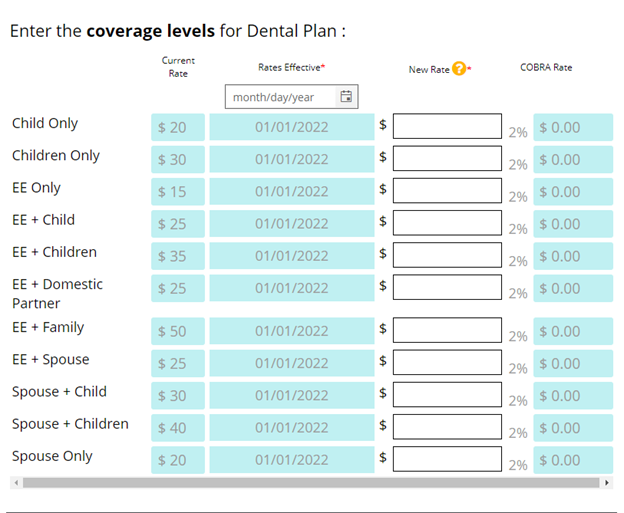Click the Spouse + Child New Rate field
Image resolution: width=624 pixels, height=513 pixels.
click(447, 395)
